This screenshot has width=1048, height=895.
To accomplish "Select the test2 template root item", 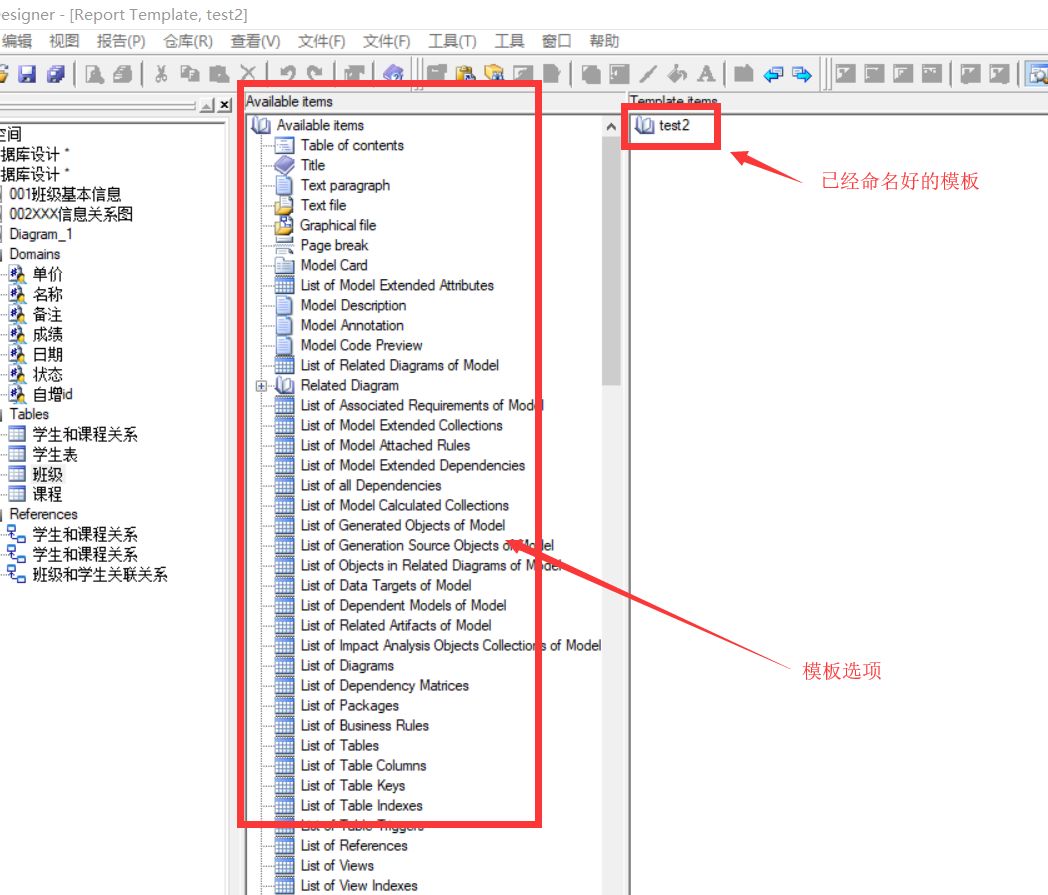I will pyautogui.click(x=674, y=125).
